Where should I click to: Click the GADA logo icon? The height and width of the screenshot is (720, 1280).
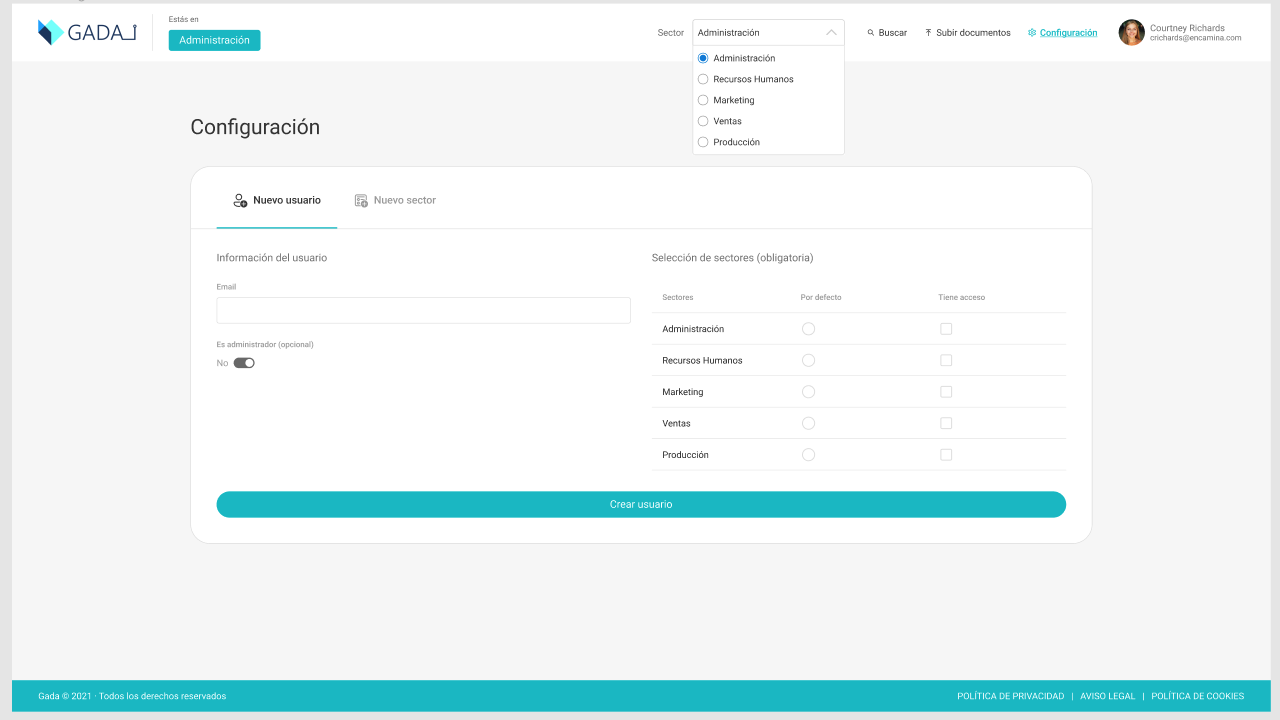(51, 33)
